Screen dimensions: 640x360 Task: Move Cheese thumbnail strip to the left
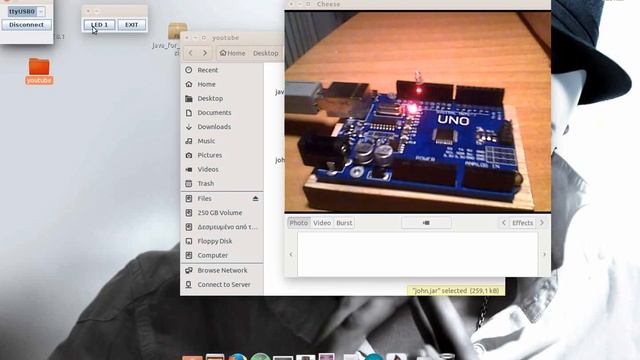tap(291, 254)
